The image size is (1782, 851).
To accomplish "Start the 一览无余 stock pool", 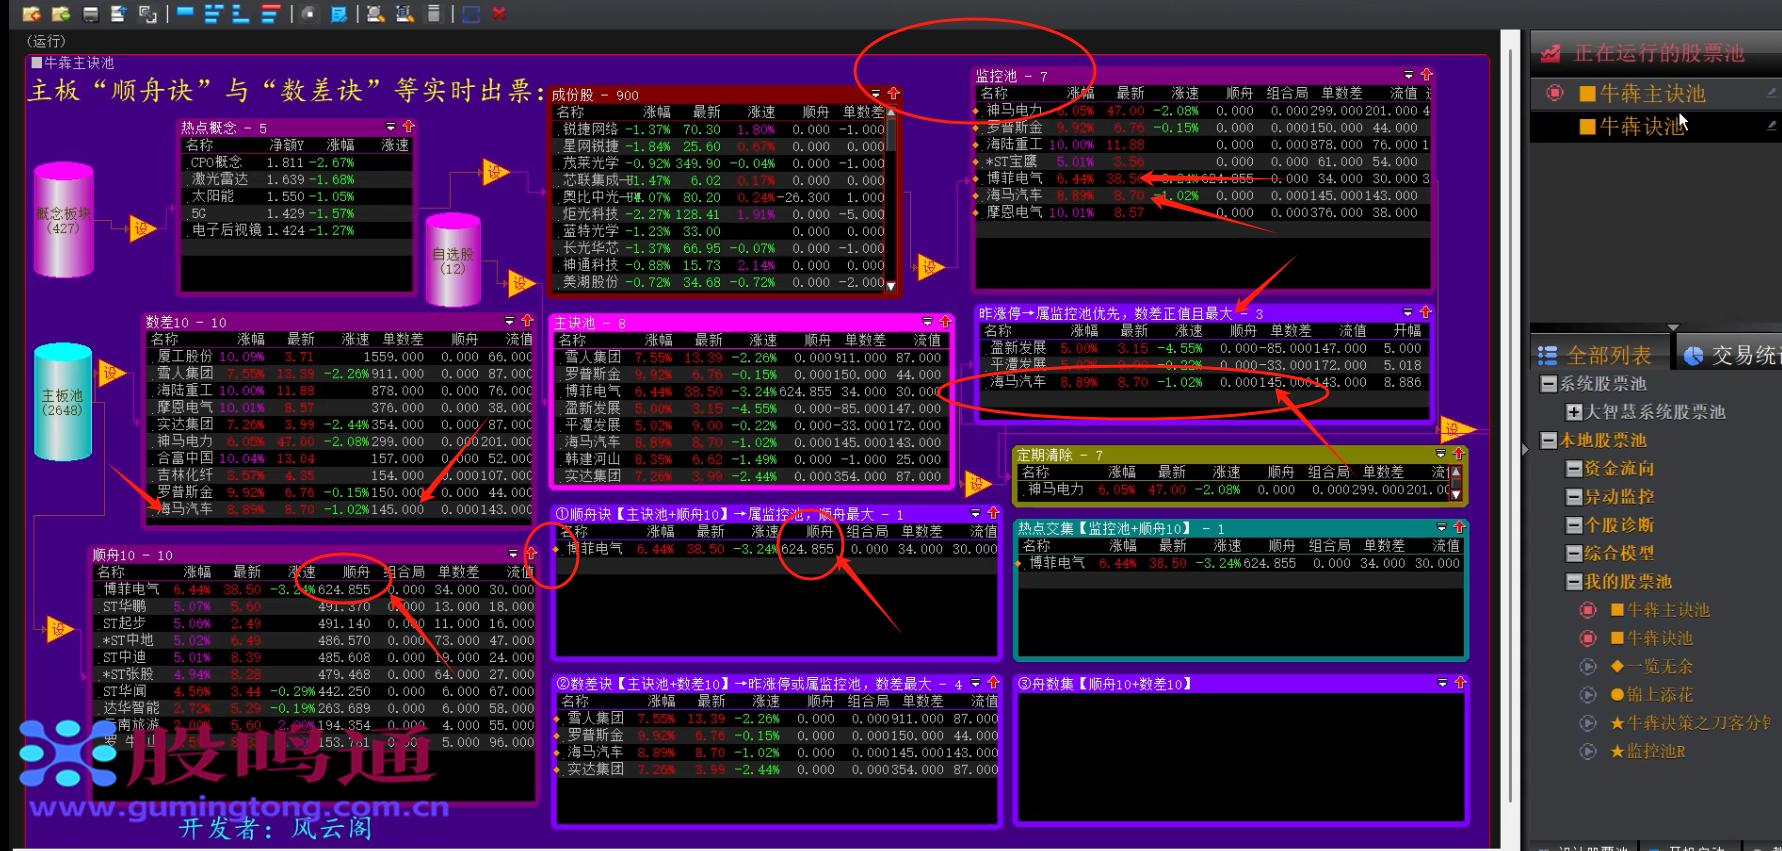I will [x=1588, y=666].
